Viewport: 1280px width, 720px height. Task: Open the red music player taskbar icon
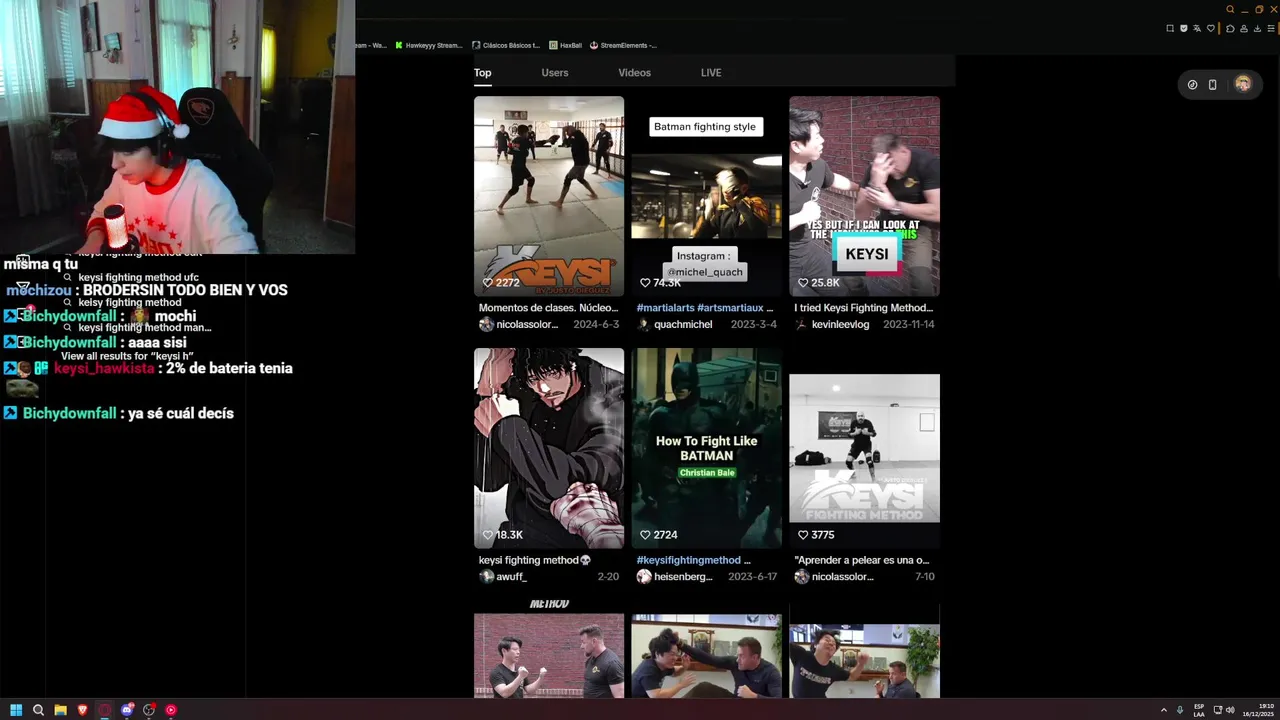171,710
